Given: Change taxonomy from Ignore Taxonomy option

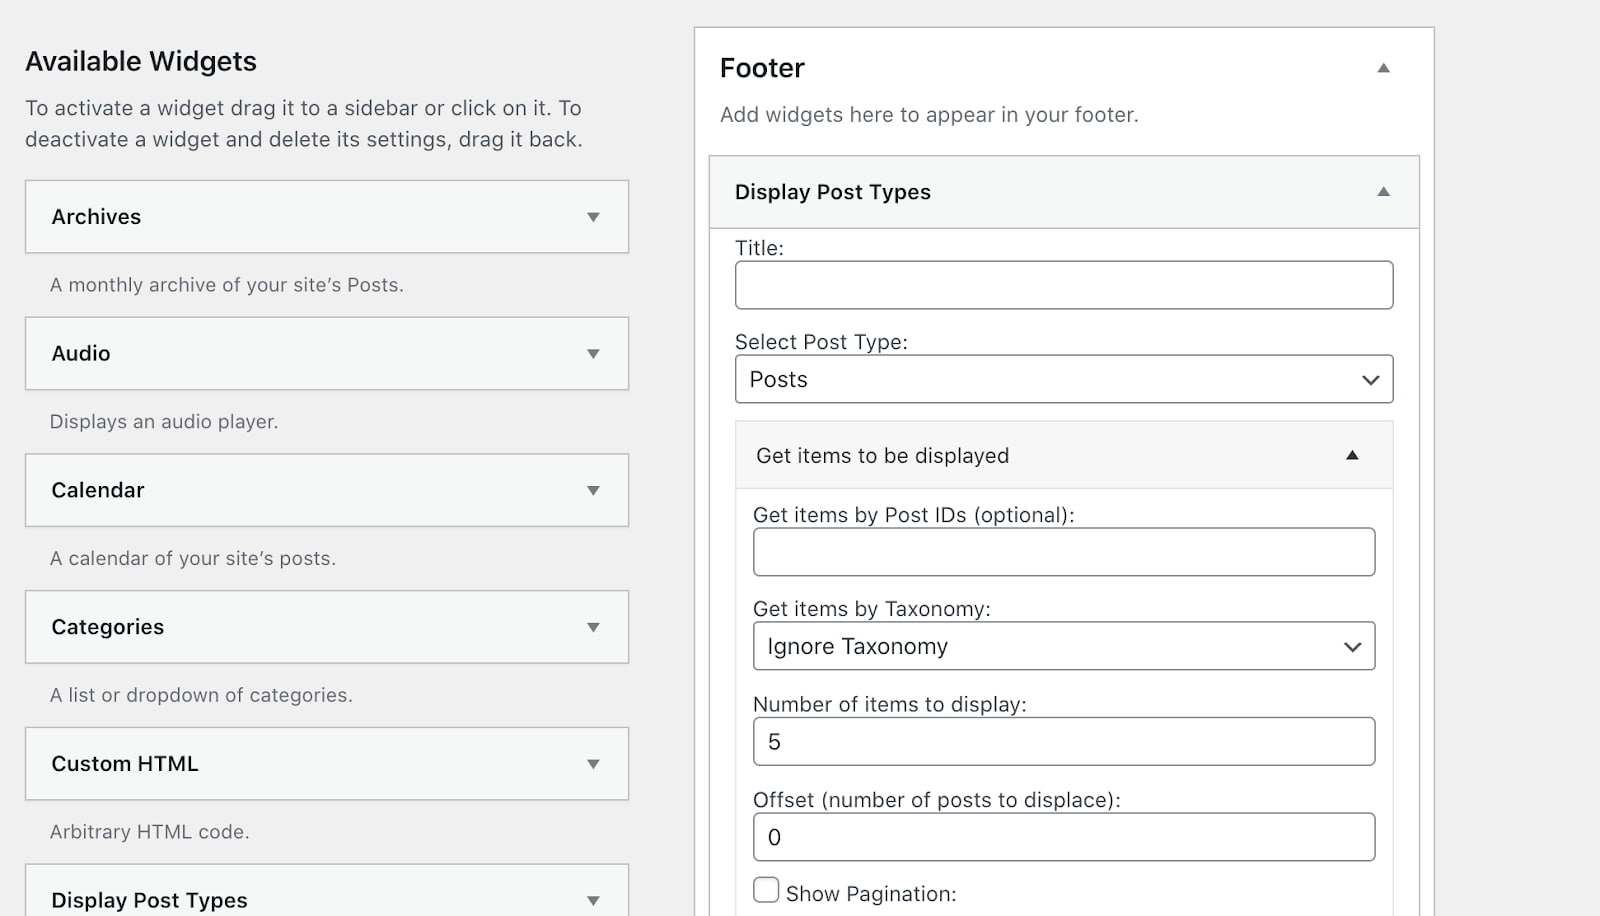Looking at the screenshot, I should 1064,646.
